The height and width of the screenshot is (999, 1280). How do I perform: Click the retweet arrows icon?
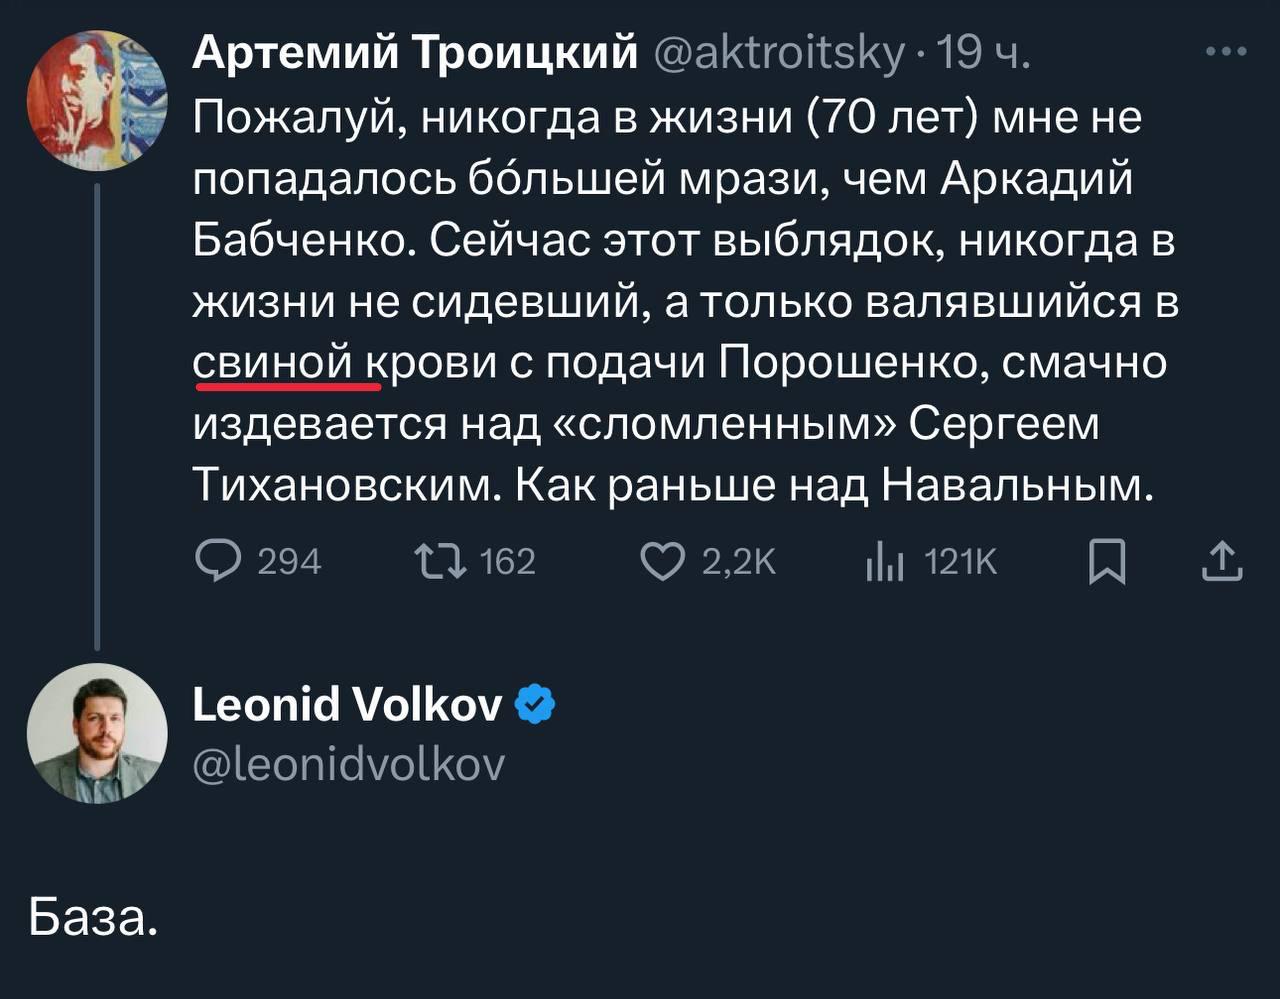pos(440,561)
